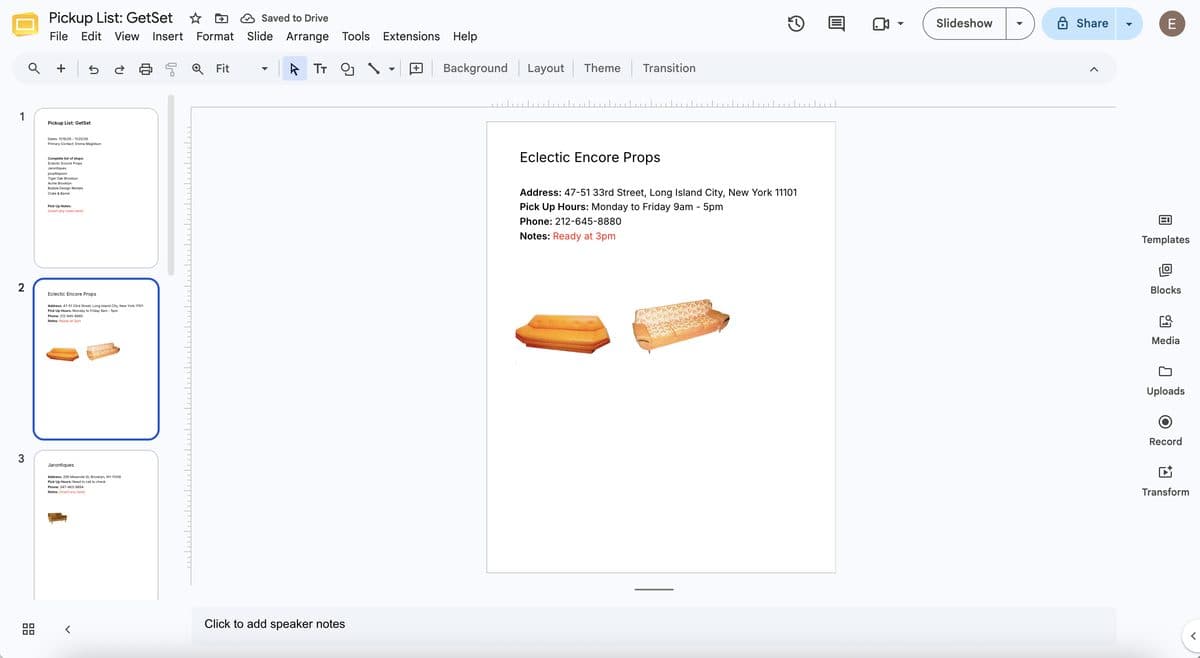Image resolution: width=1200 pixels, height=658 pixels.
Task: Open the search menus magnifier icon
Action: [x=34, y=68]
